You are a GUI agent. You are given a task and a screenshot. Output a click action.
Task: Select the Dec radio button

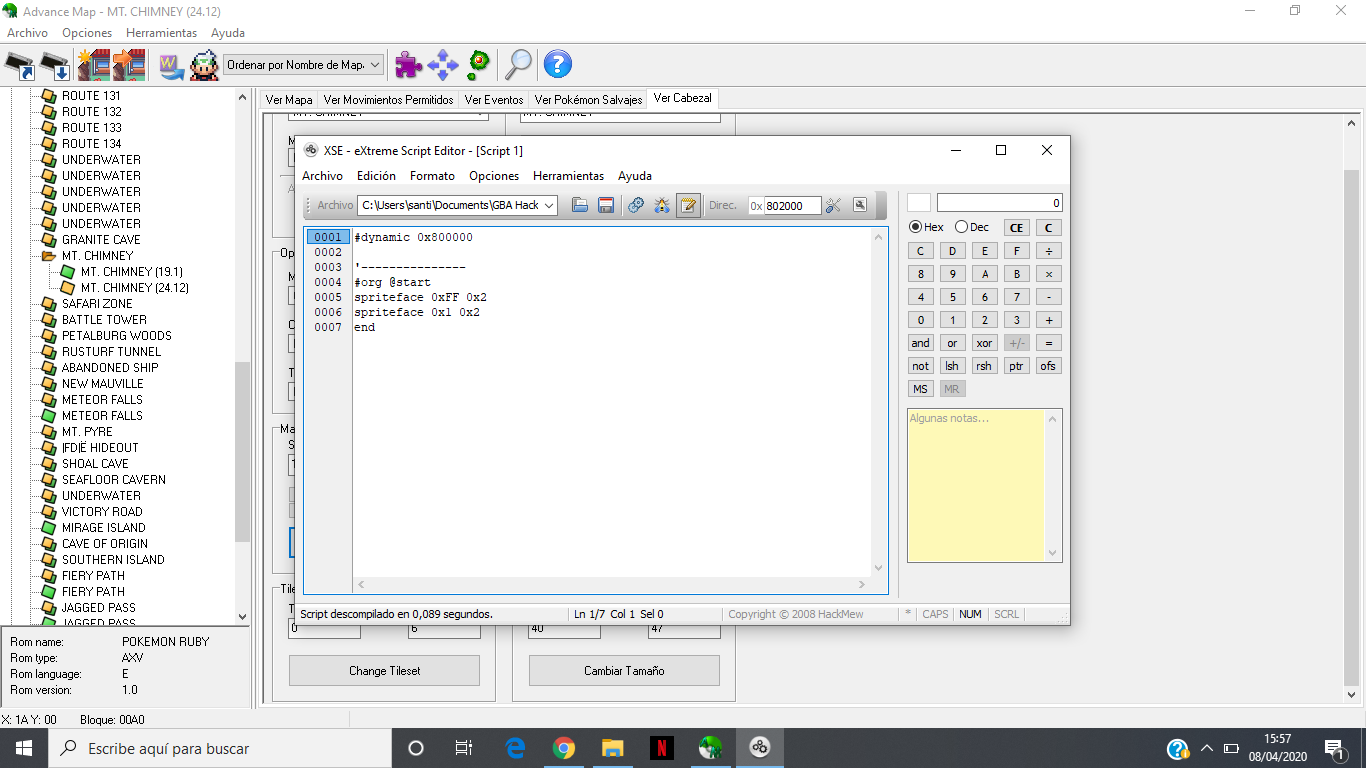[x=961, y=227]
